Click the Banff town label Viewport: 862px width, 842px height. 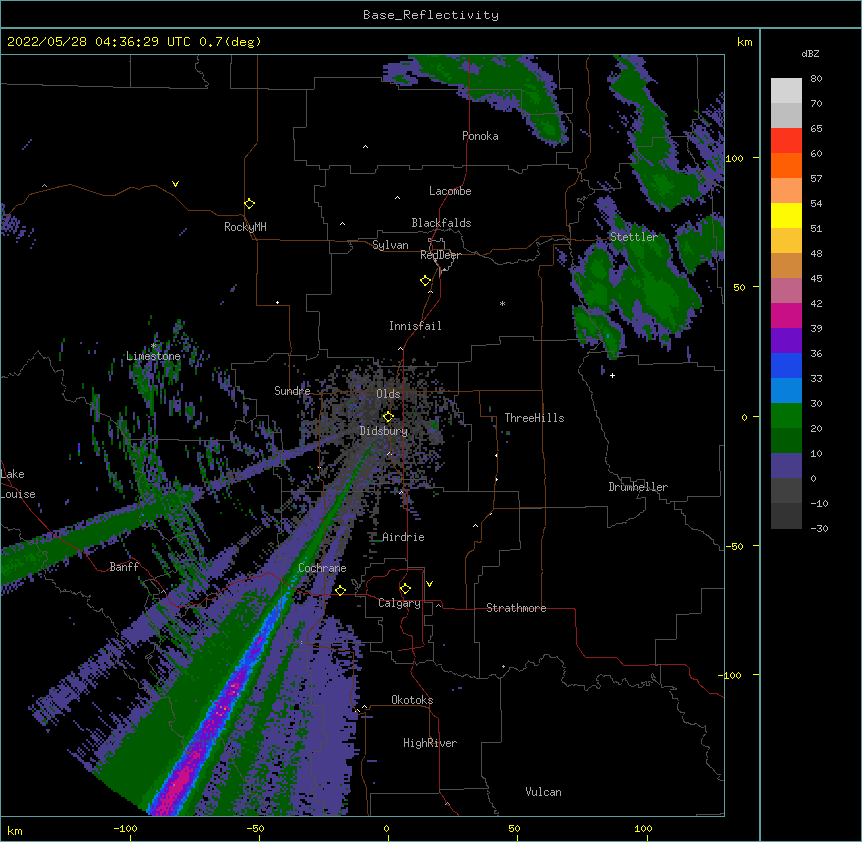tap(124, 567)
